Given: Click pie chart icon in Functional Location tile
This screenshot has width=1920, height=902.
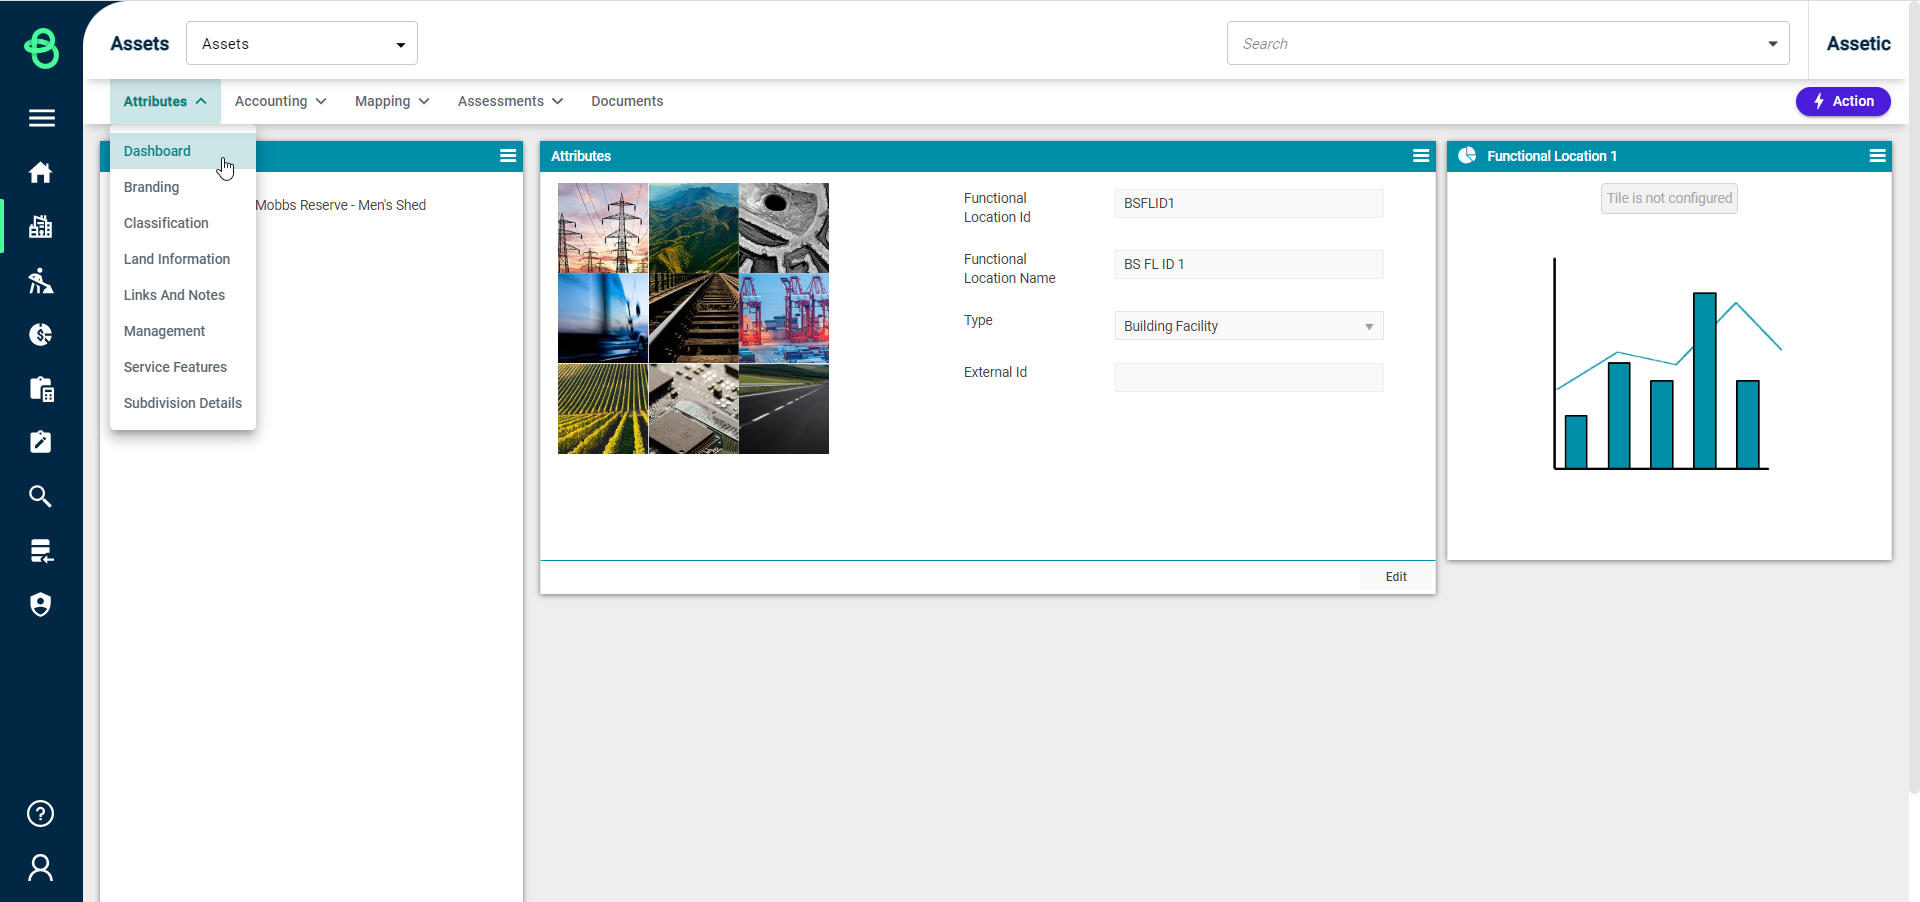Looking at the screenshot, I should point(1467,155).
